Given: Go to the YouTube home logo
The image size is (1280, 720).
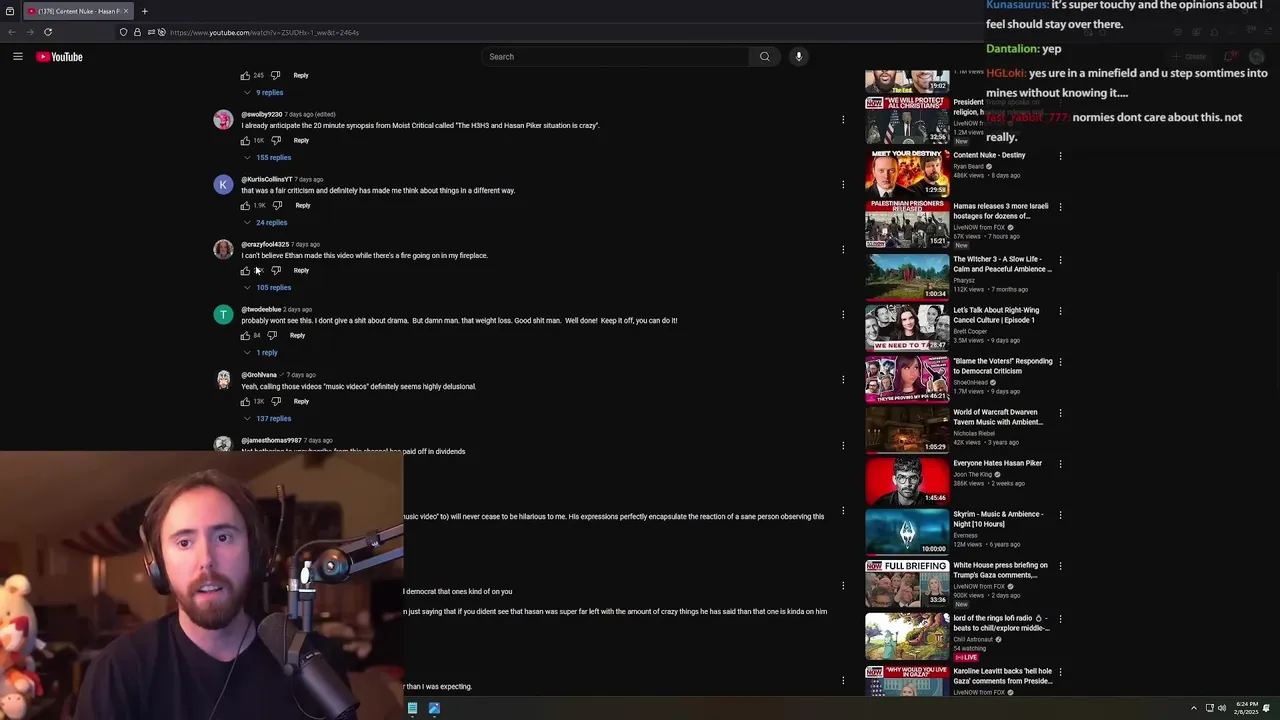Looking at the screenshot, I should point(59,57).
